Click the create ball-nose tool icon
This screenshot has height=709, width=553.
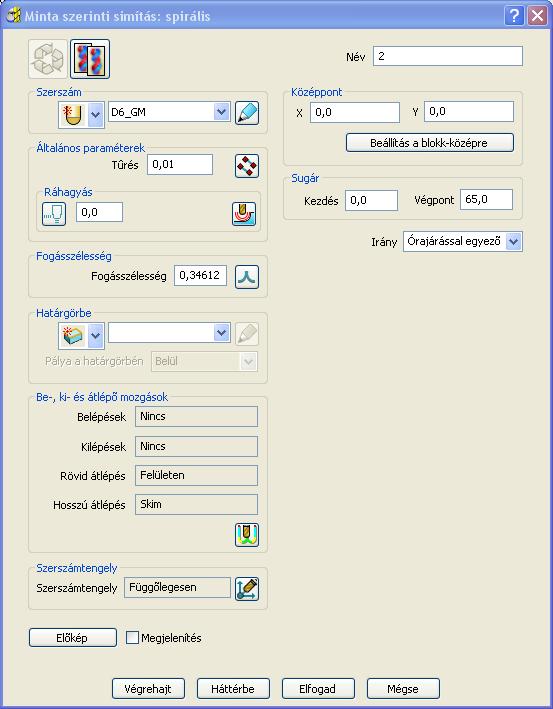73,114
